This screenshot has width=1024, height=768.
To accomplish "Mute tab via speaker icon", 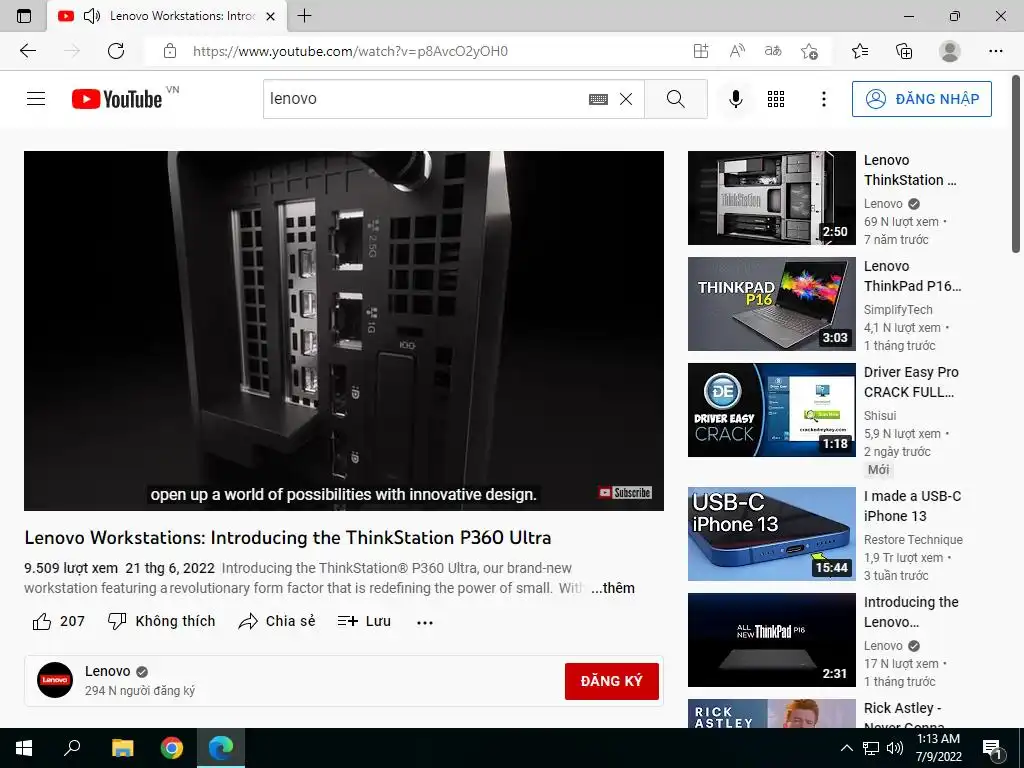I will point(91,16).
